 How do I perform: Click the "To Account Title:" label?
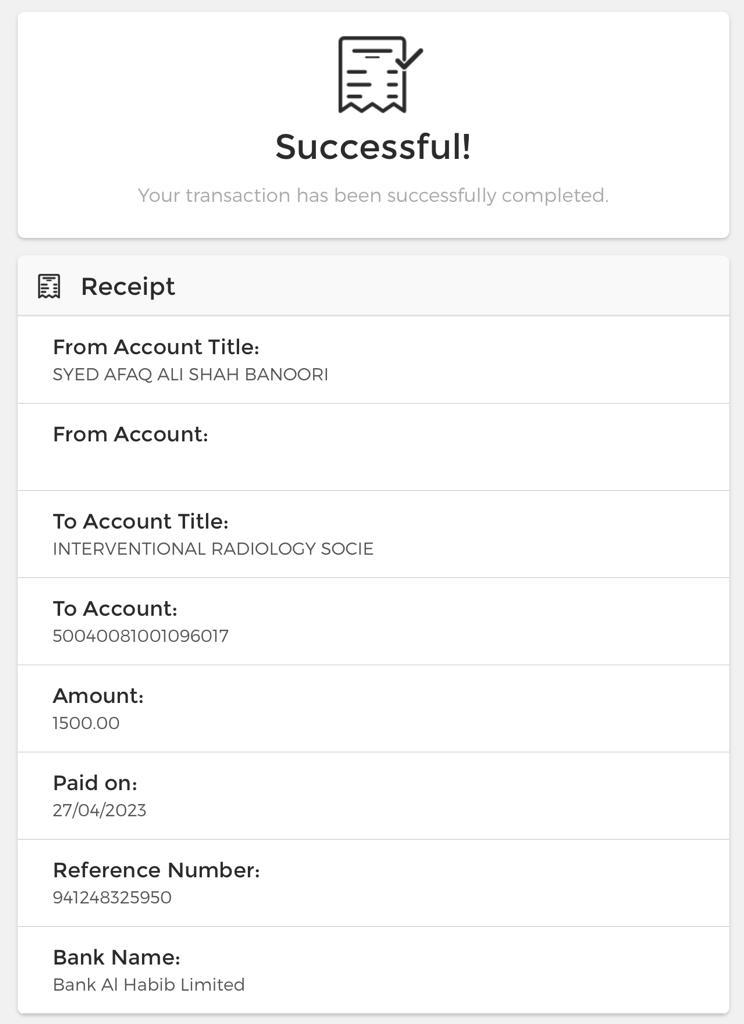(141, 521)
